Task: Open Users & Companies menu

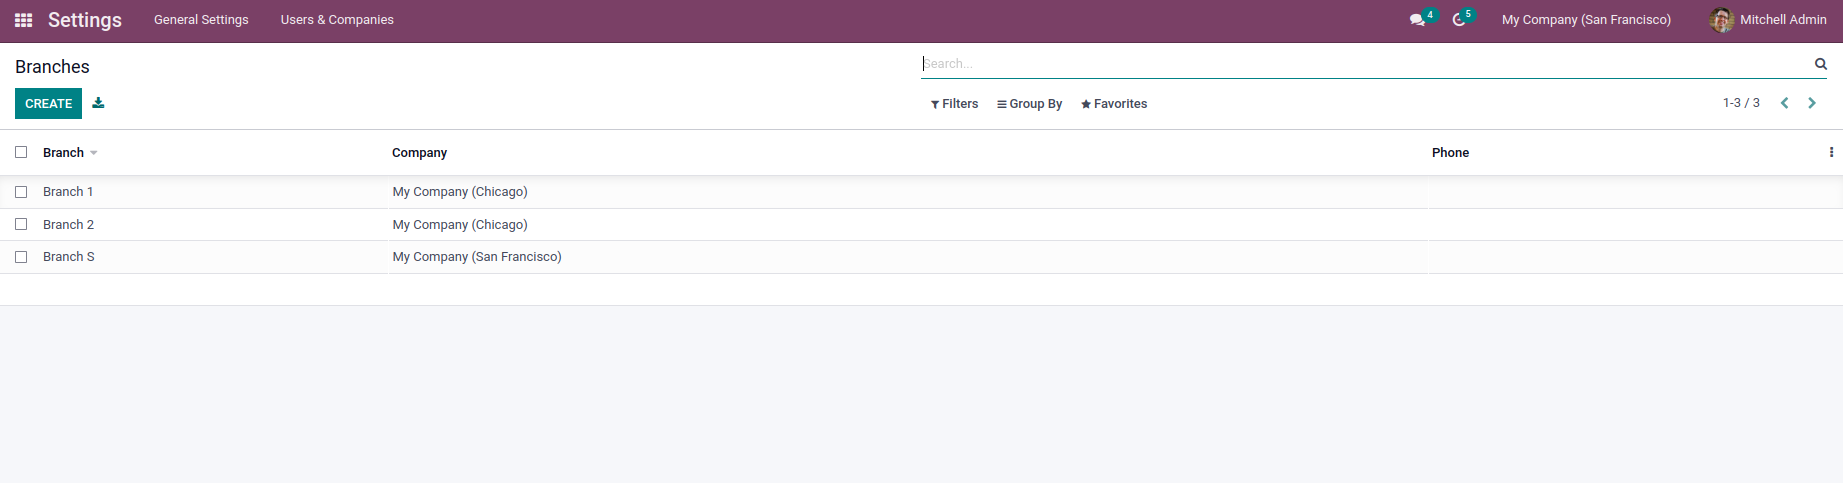Action: tap(337, 20)
